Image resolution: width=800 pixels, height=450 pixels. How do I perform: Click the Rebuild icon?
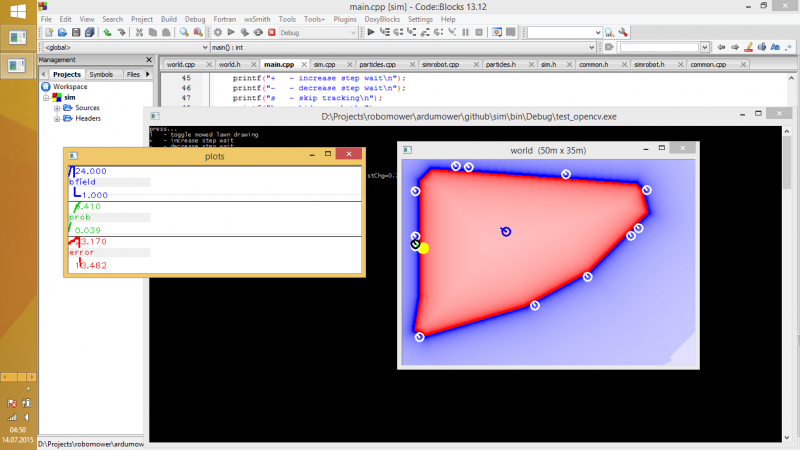tap(258, 33)
